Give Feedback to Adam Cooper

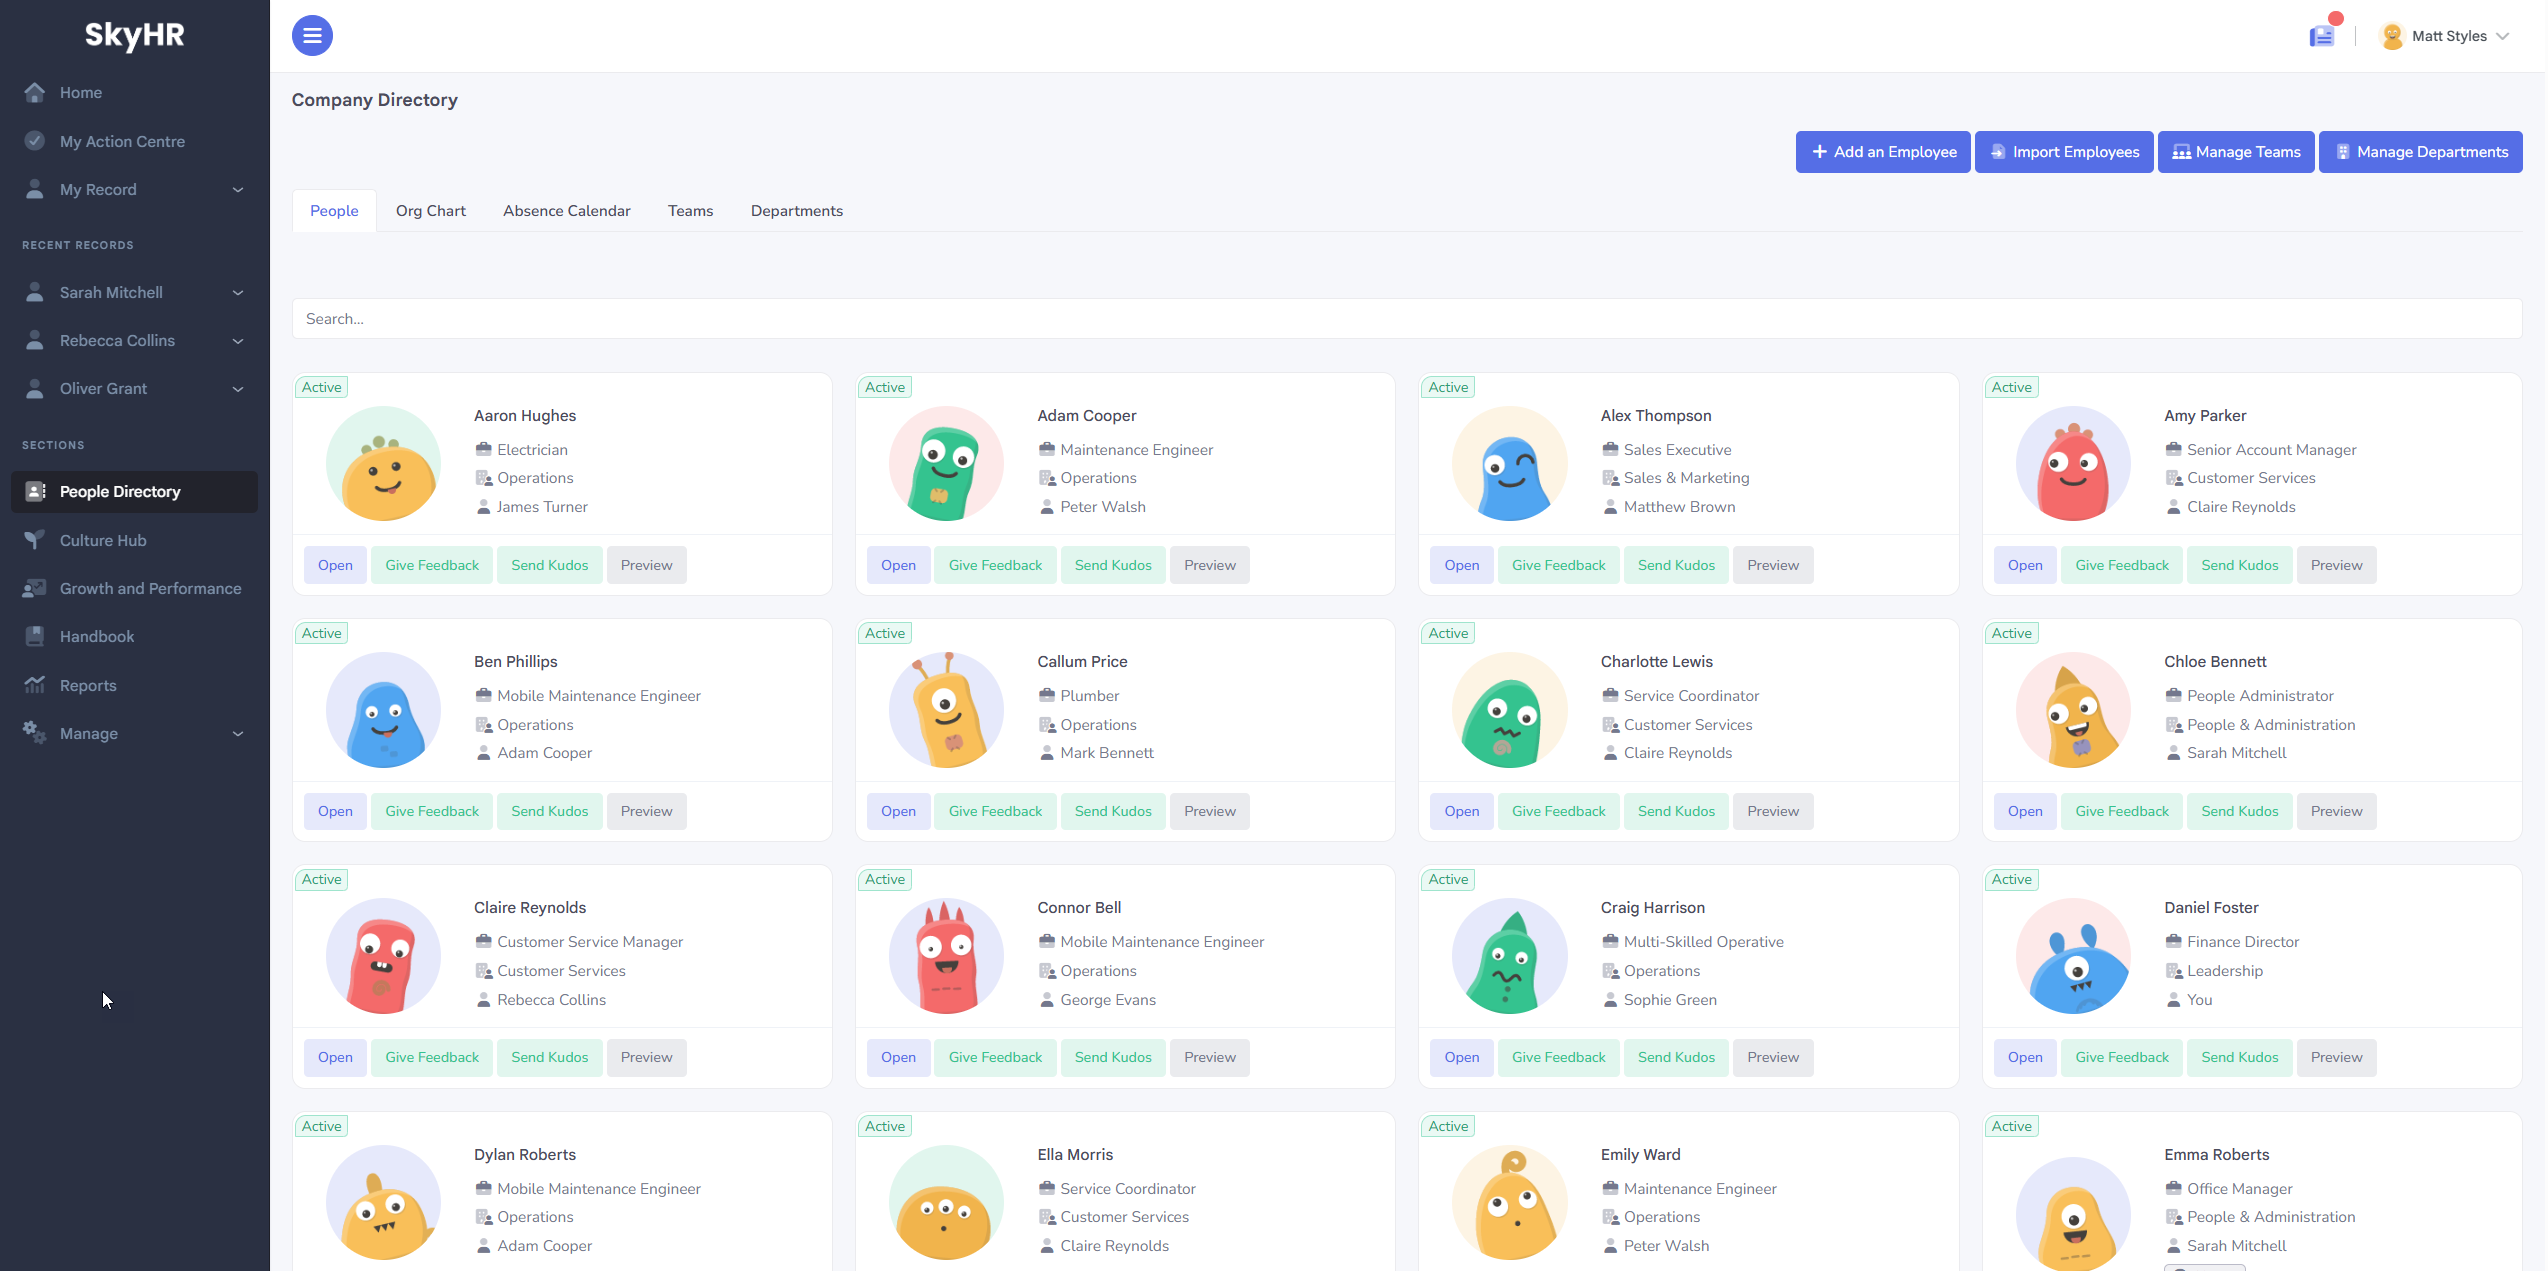click(x=995, y=565)
